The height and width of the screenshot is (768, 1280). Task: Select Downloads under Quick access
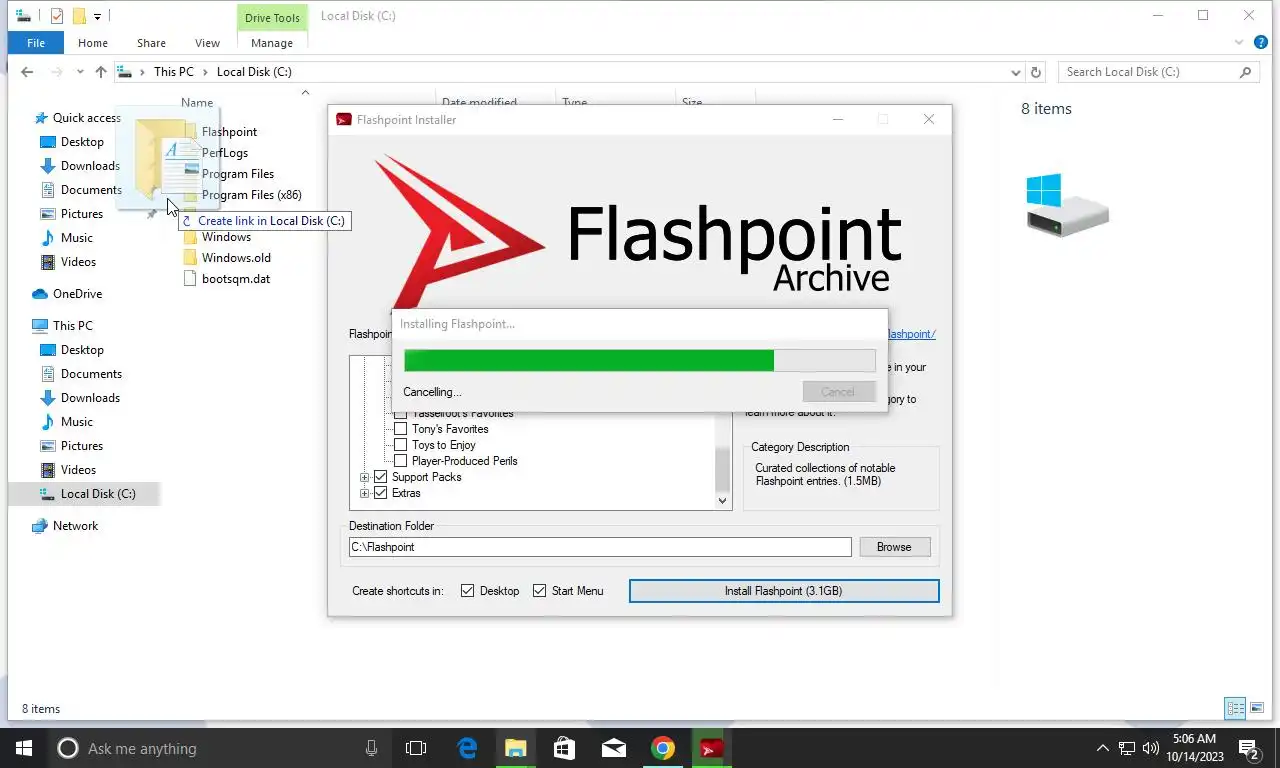tap(90, 166)
